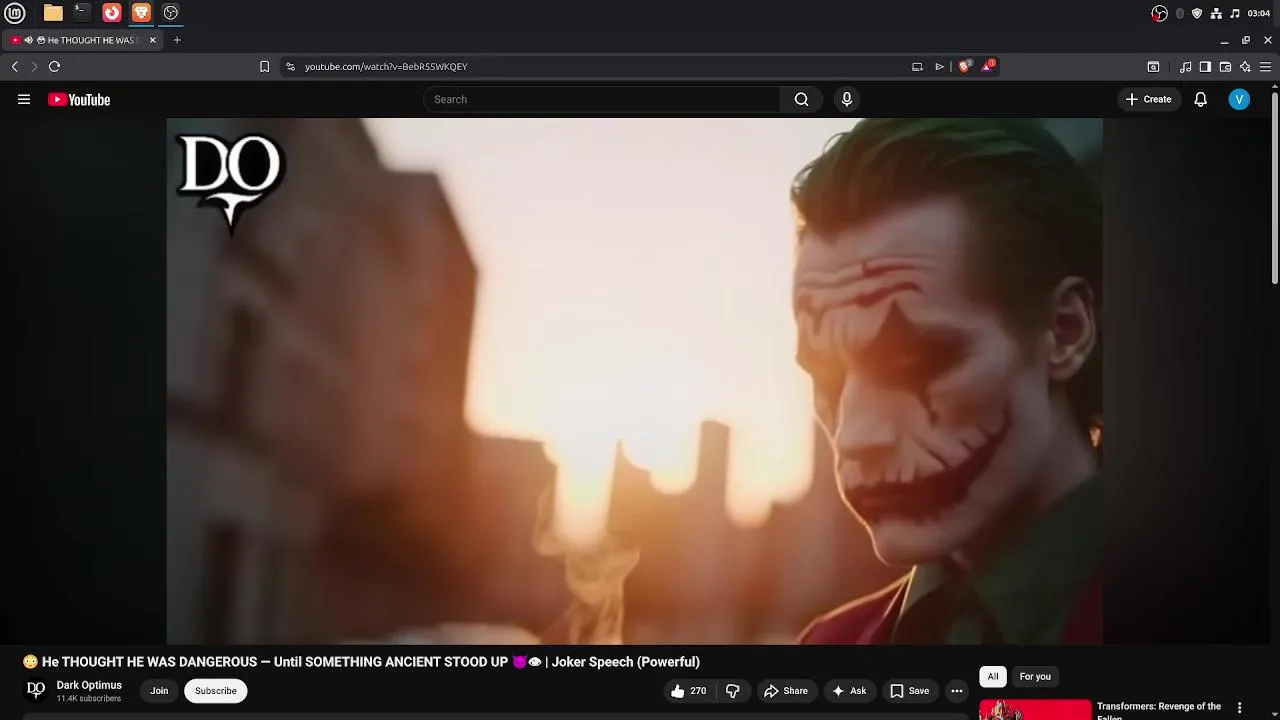Select the For you filter chip

1035,677
